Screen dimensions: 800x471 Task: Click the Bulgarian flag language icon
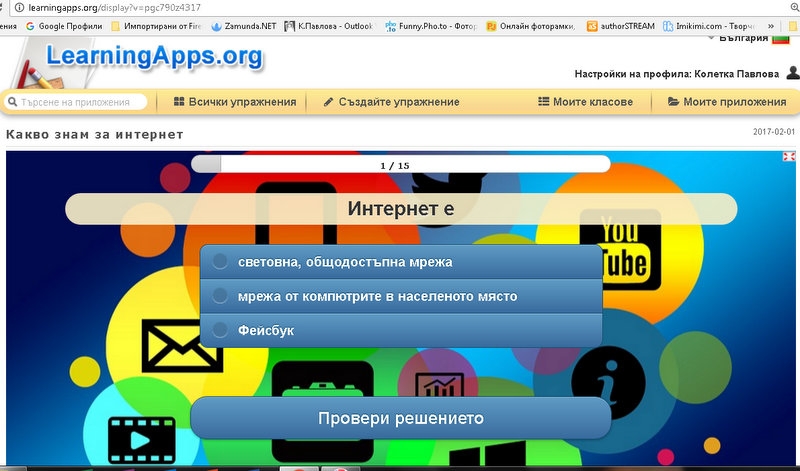[781, 39]
